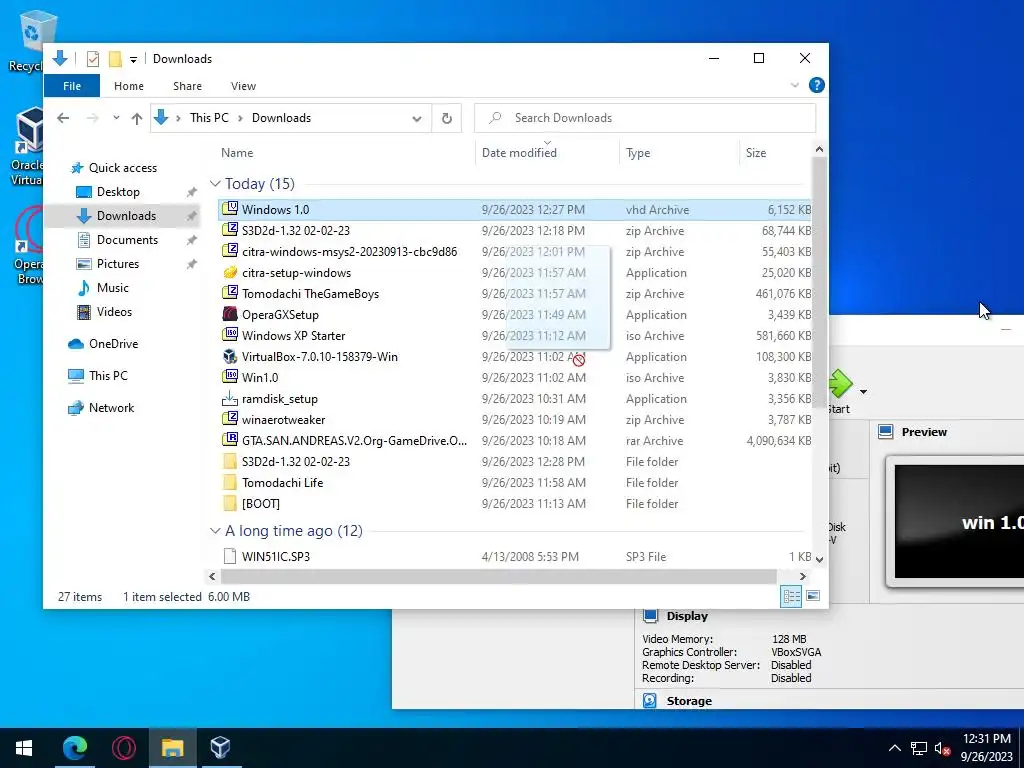Open Microsoft Edge from the taskbar
Image resolution: width=1024 pixels, height=768 pixels.
pos(74,748)
